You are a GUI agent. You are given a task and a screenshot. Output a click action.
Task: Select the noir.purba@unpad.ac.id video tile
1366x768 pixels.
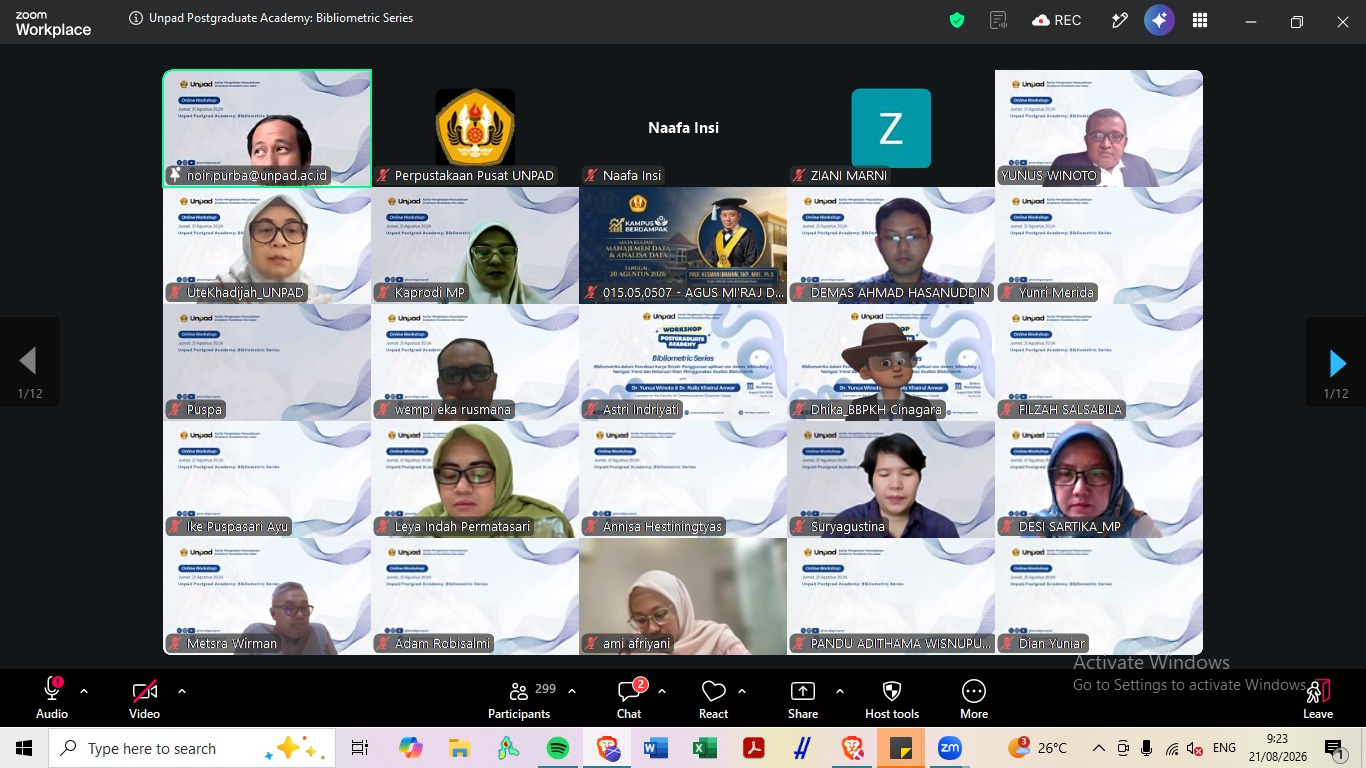point(267,128)
